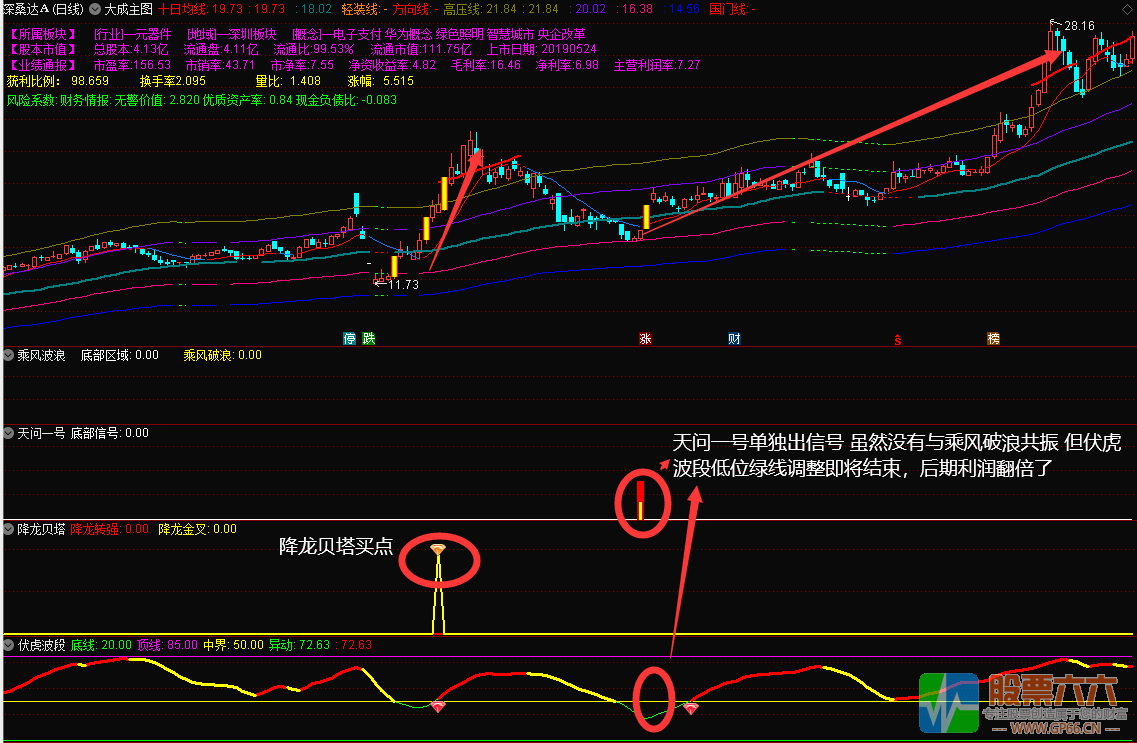The width and height of the screenshot is (1137, 743).
Task: Click the green 跌 event marker
Action: point(368,338)
